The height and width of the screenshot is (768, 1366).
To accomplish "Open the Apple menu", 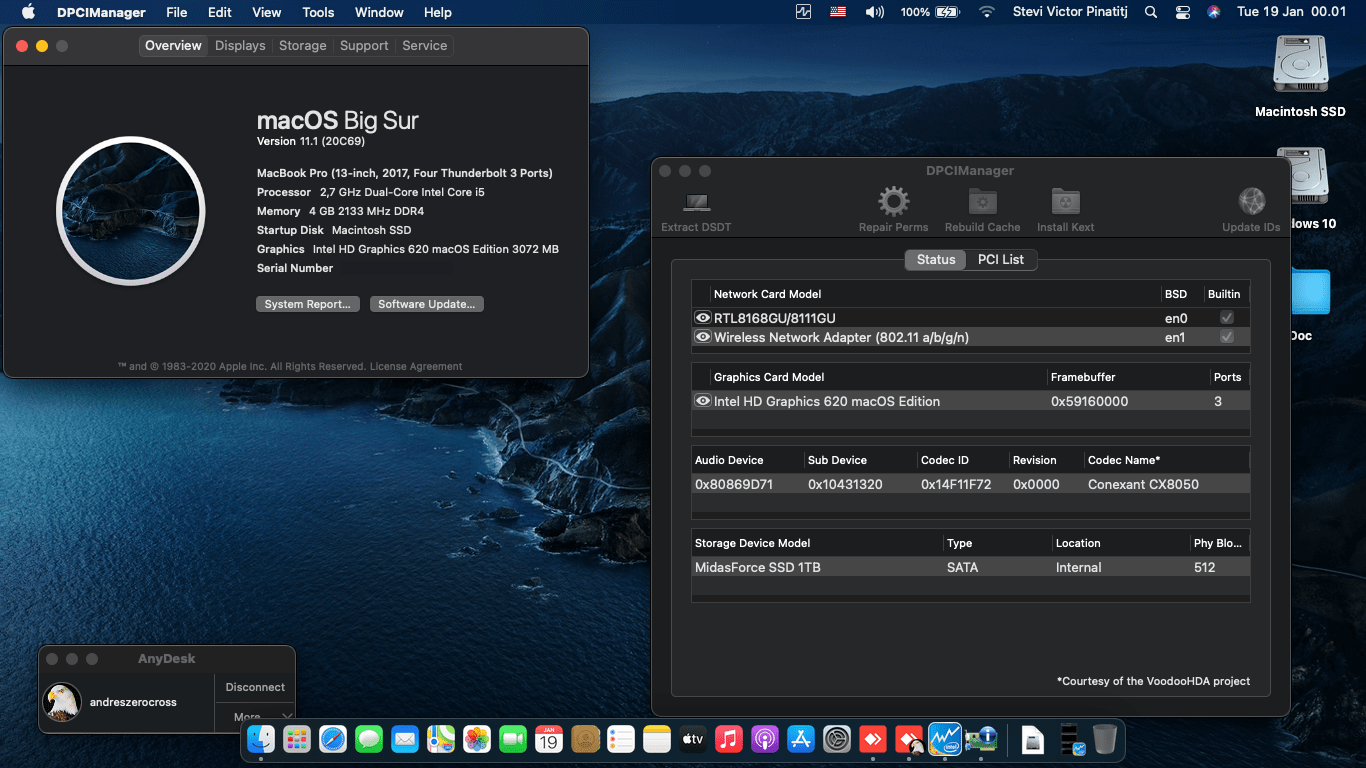I will 28,12.
